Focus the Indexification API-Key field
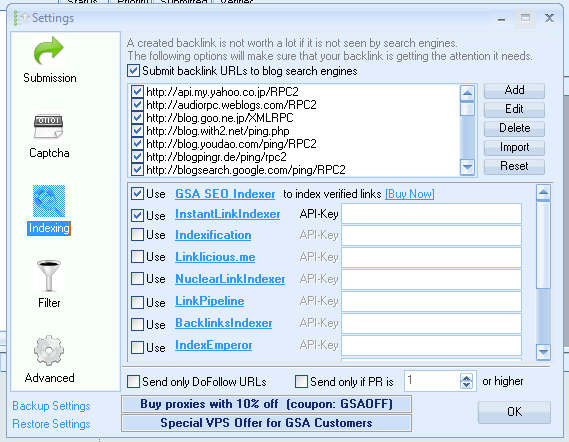 coord(431,236)
